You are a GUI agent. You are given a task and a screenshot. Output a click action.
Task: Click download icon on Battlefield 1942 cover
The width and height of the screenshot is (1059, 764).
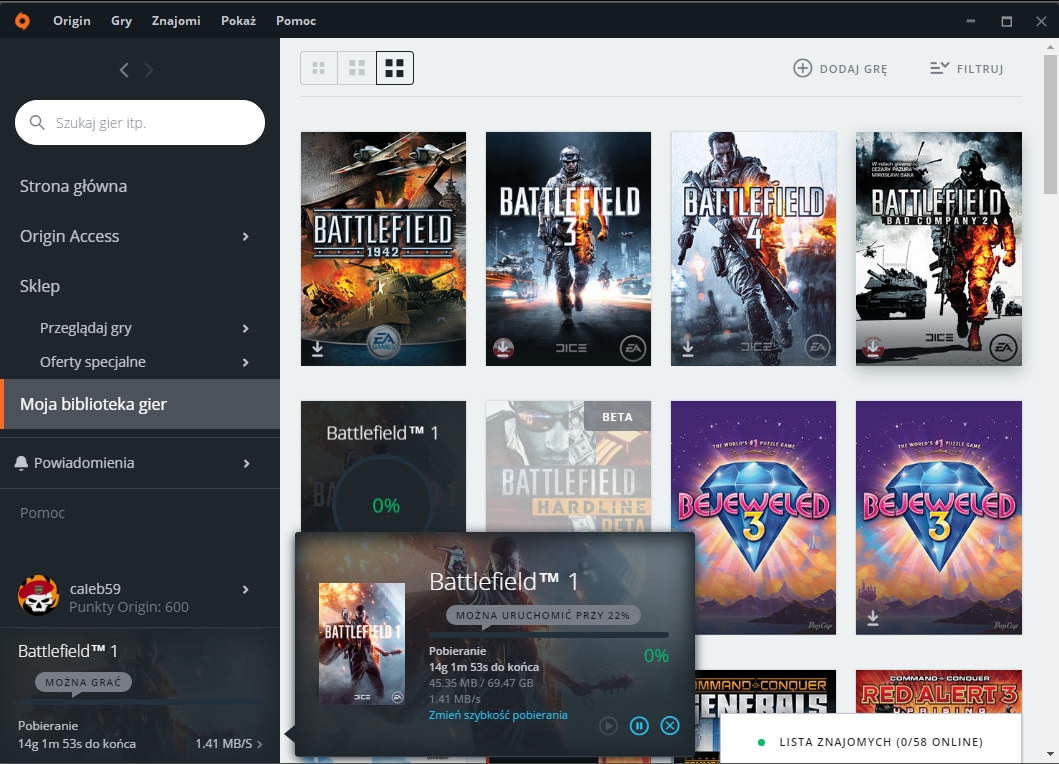tap(317, 349)
